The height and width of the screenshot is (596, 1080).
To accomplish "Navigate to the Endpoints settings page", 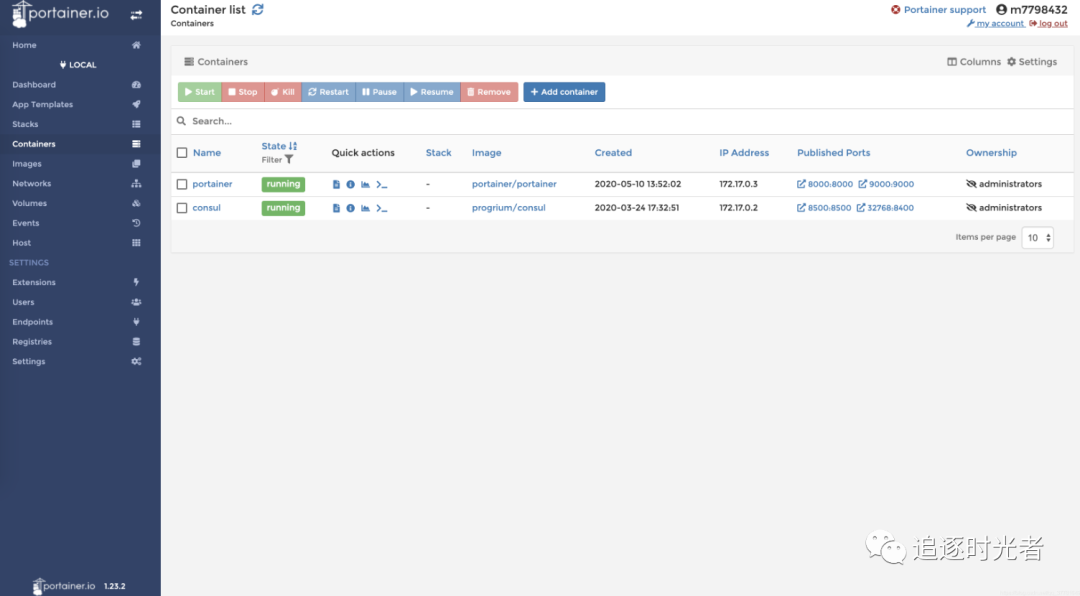I will point(33,321).
